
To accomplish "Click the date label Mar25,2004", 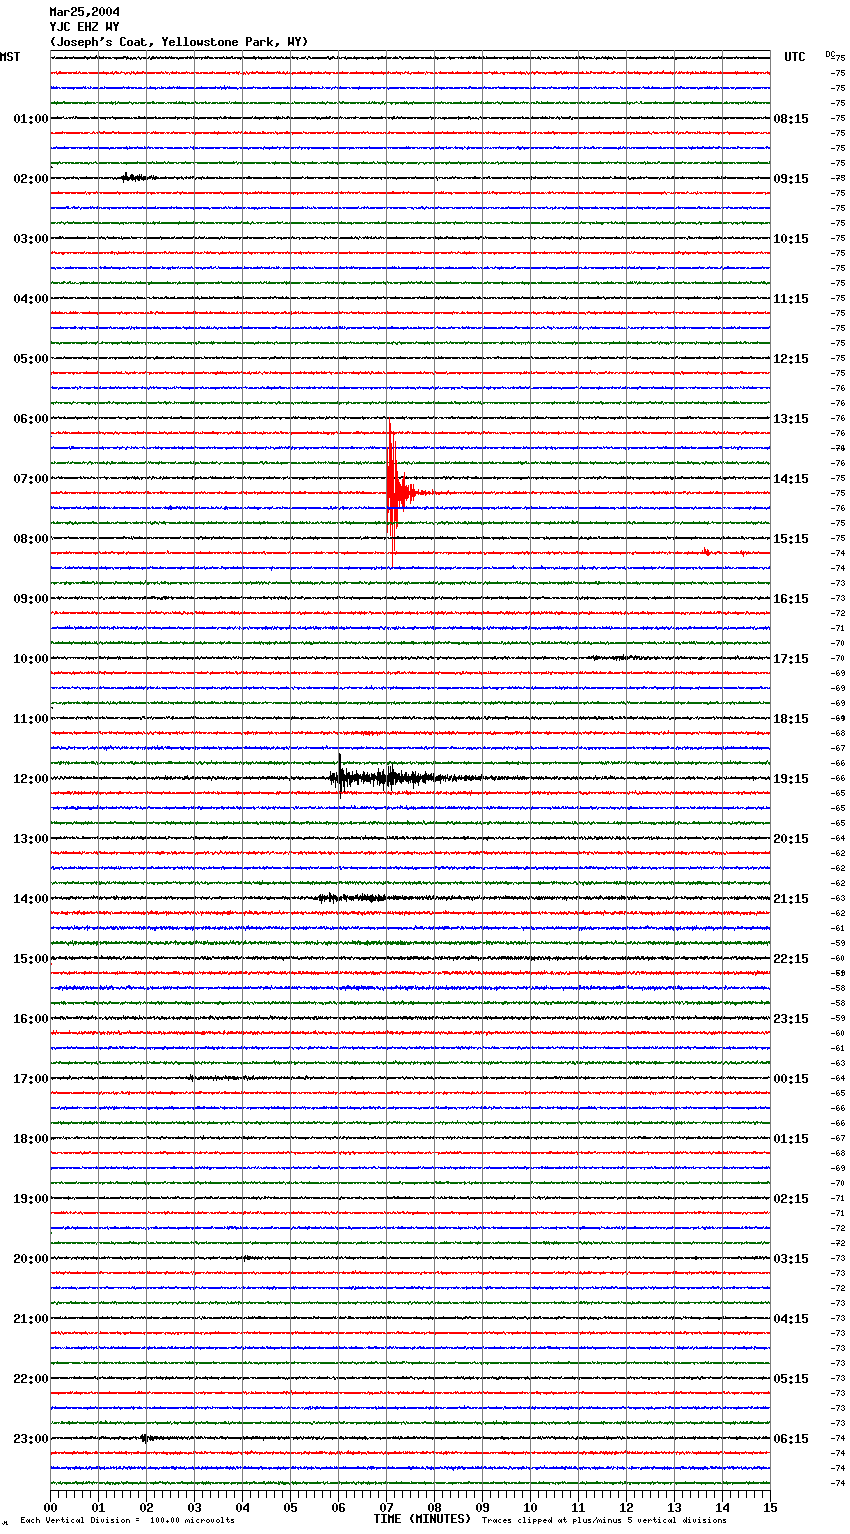I will pos(85,12).
